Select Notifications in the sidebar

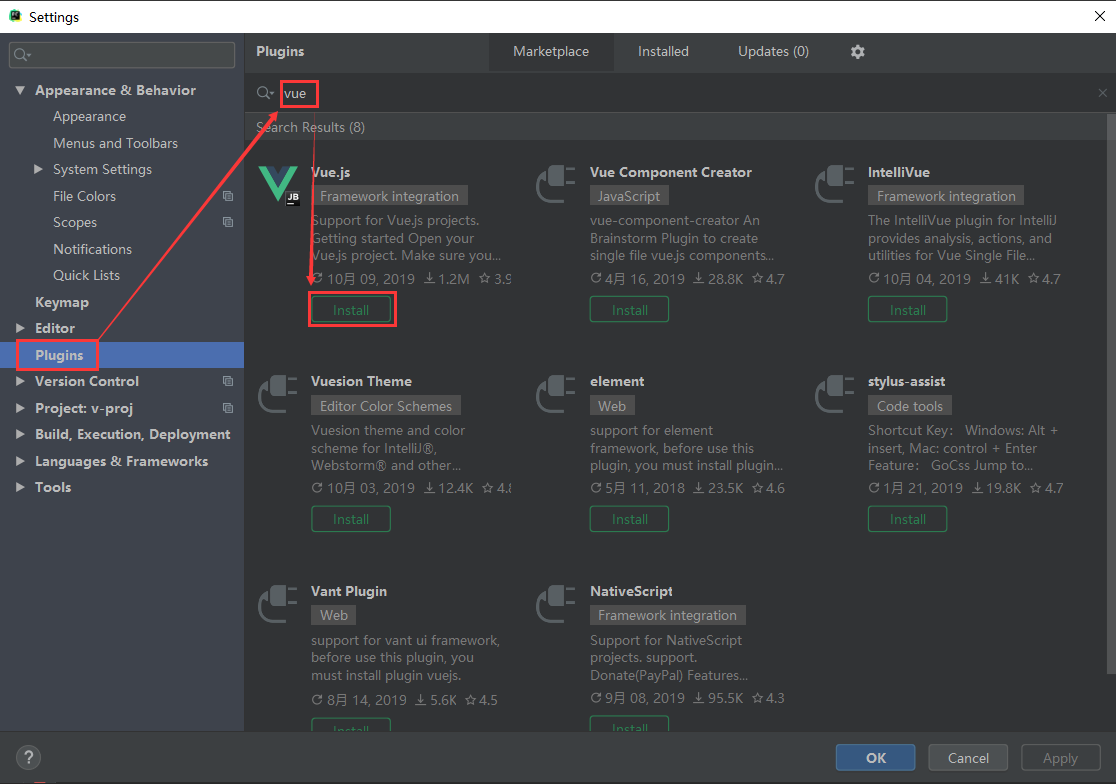93,249
